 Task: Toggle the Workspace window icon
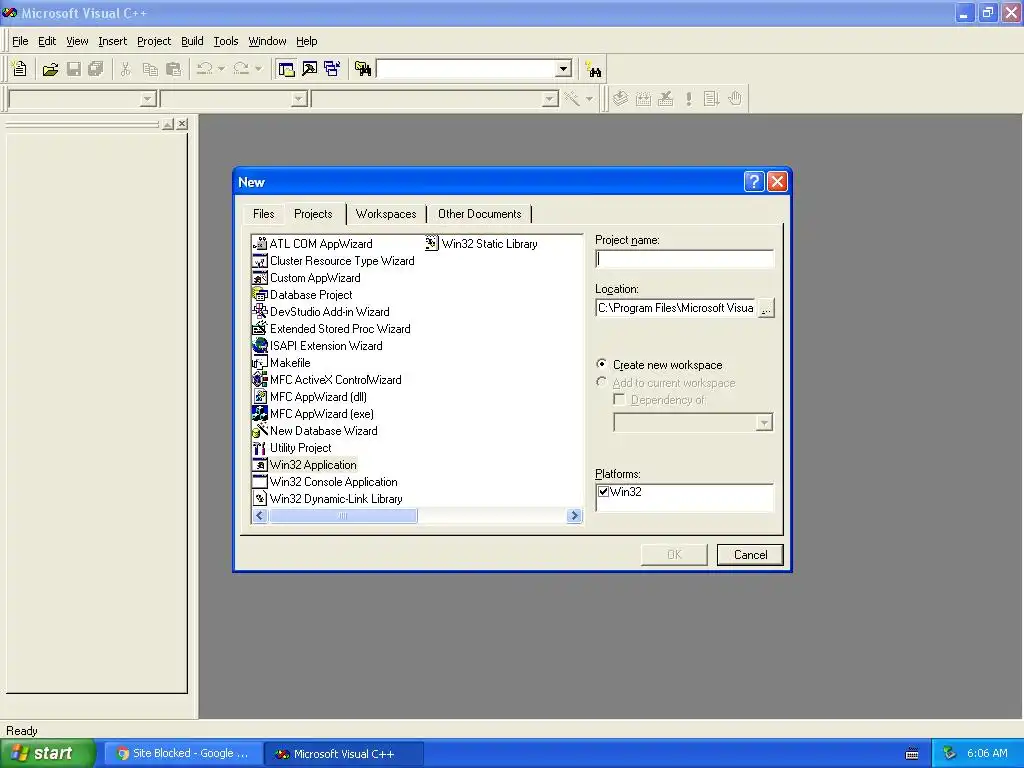click(x=286, y=69)
